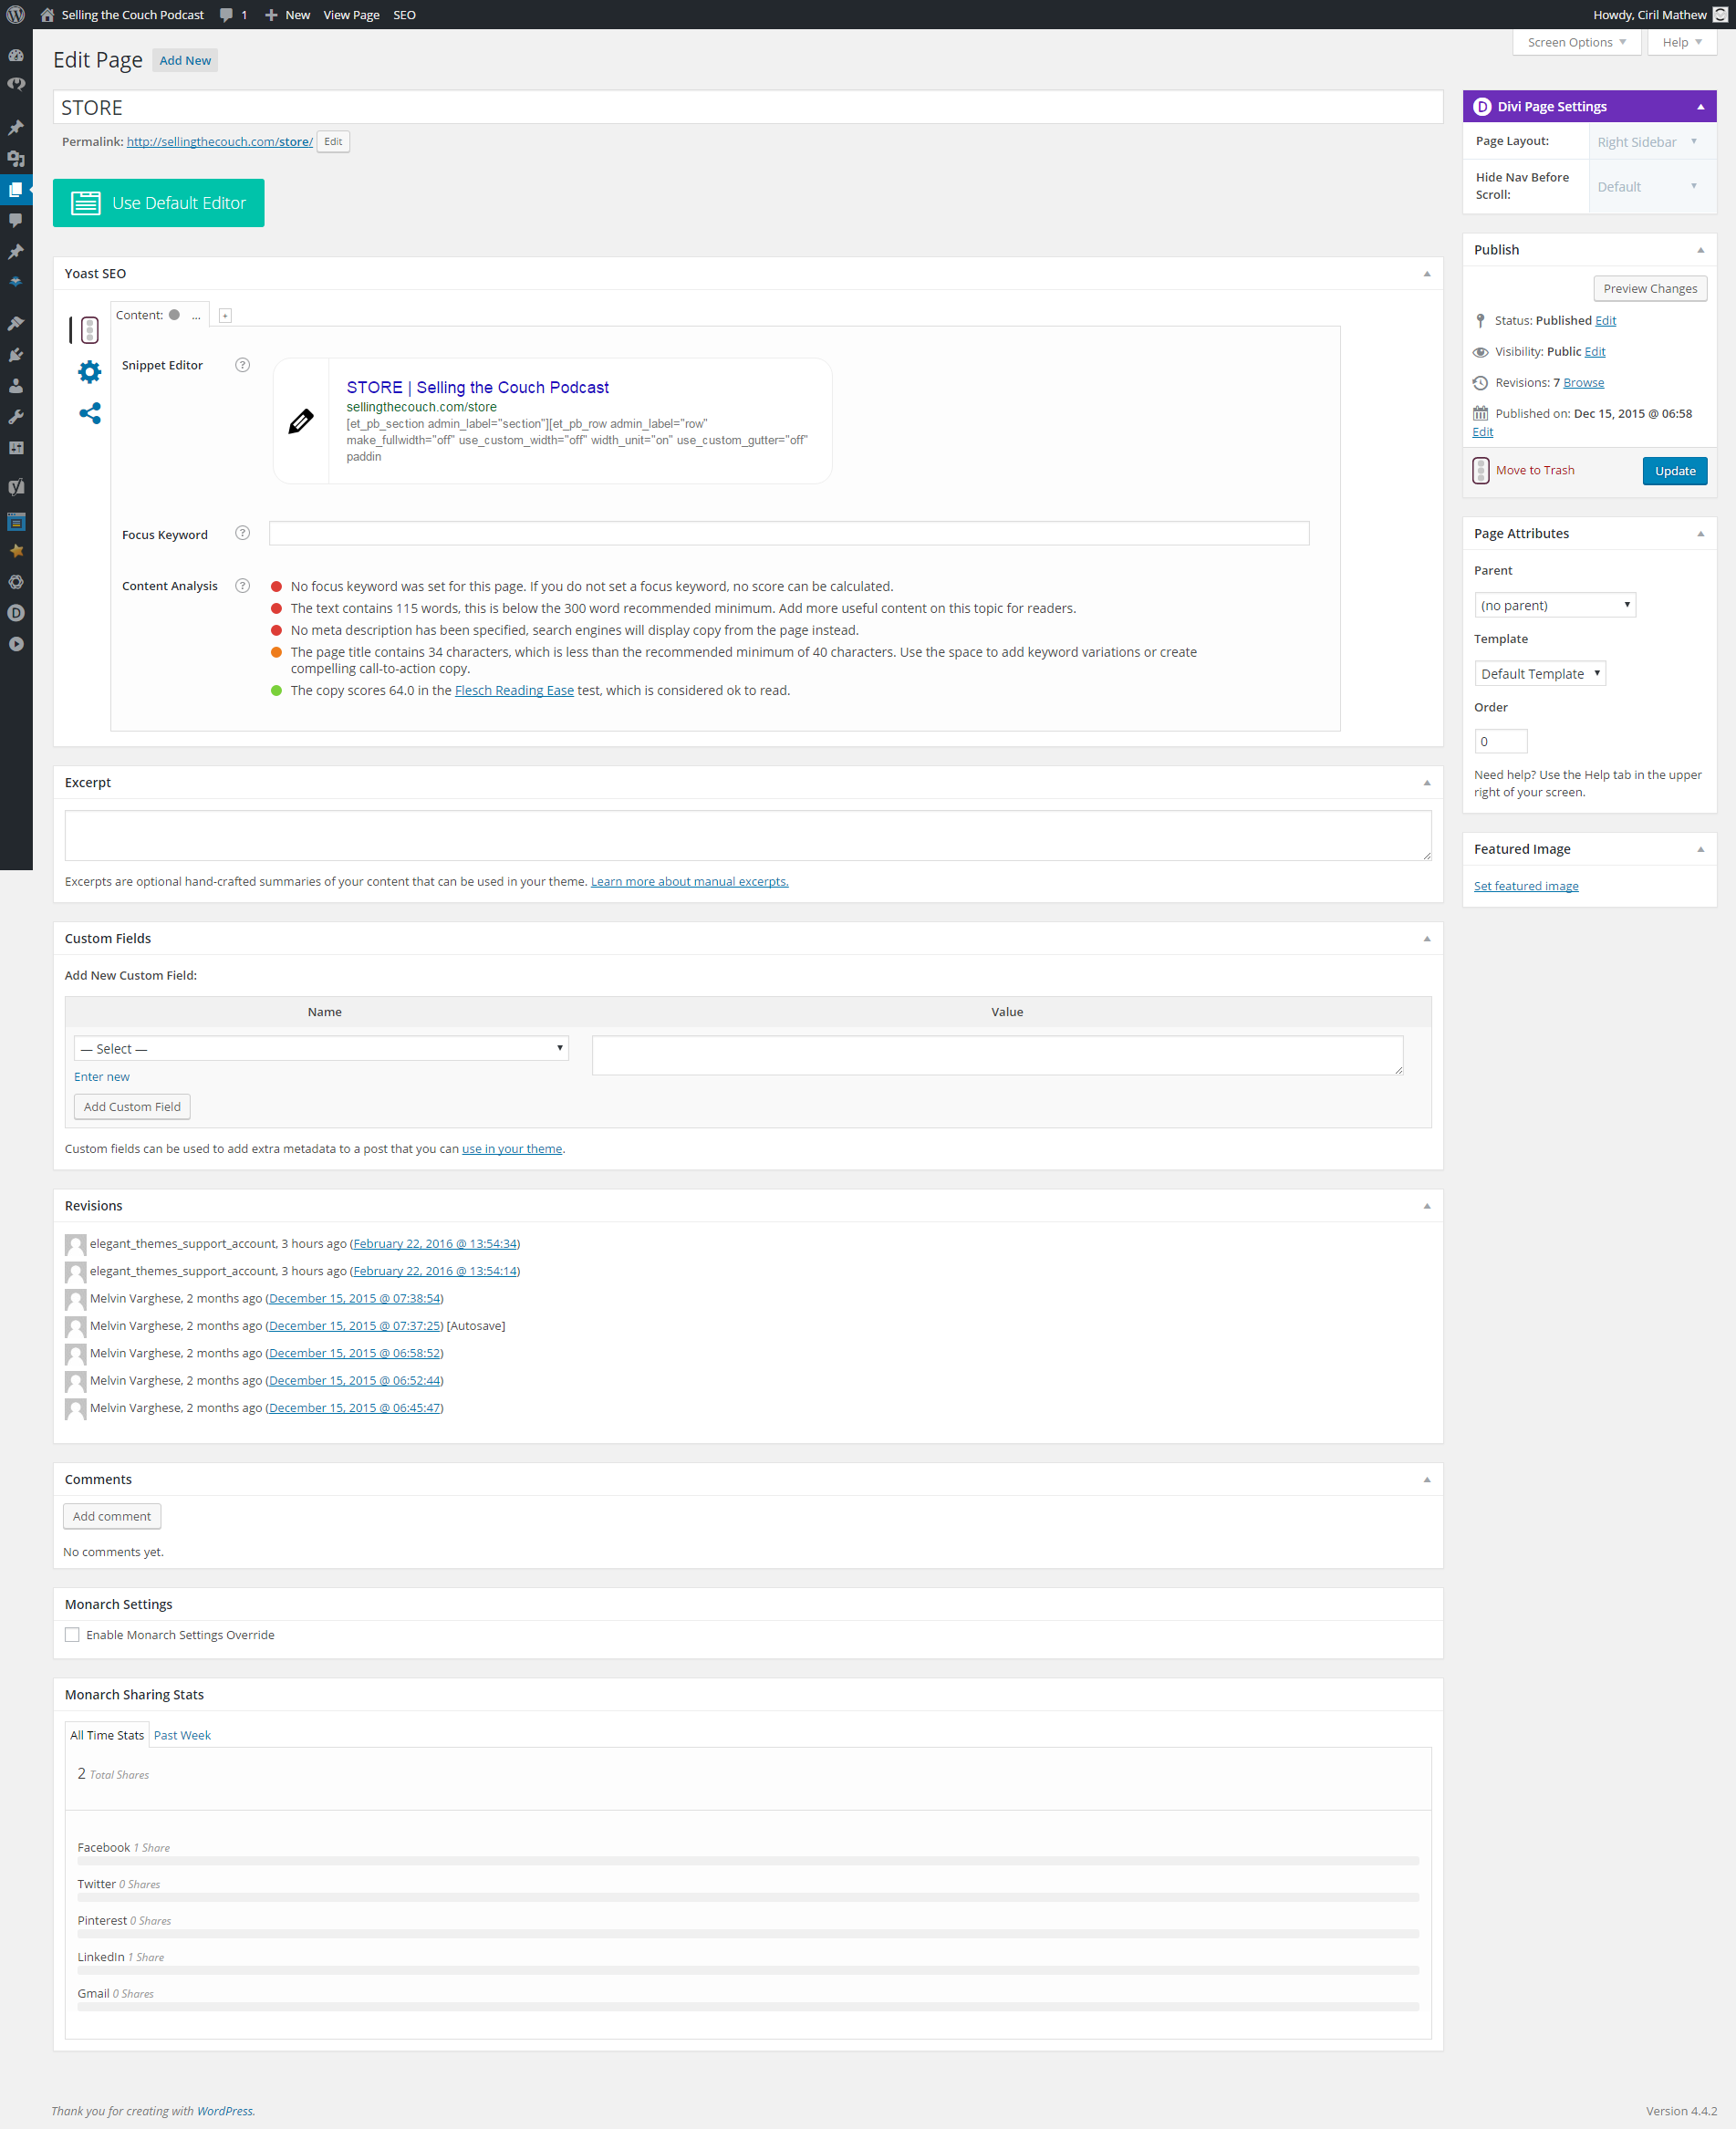Click into the Focus Keyword input field
Image resolution: width=1736 pixels, height=2129 pixels.
click(789, 533)
